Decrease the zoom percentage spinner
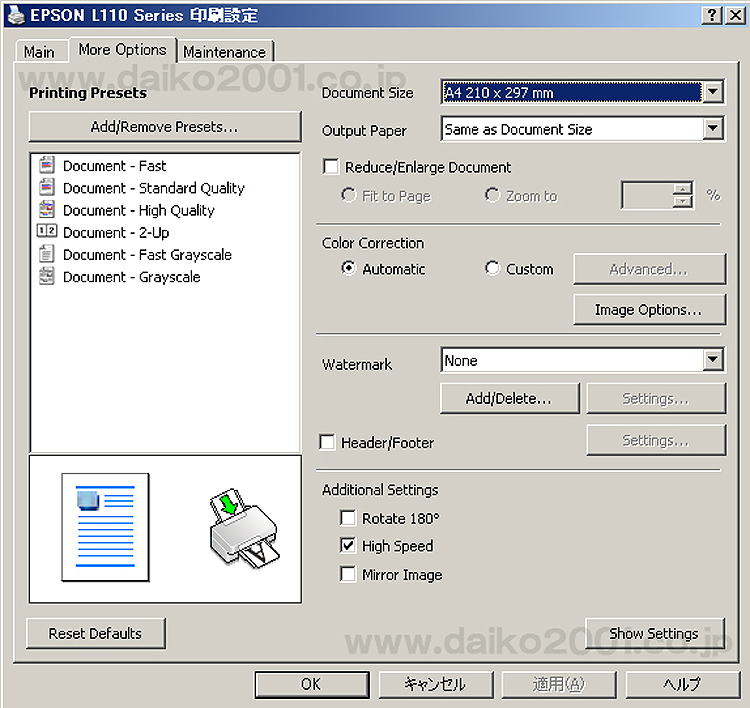 [x=683, y=201]
